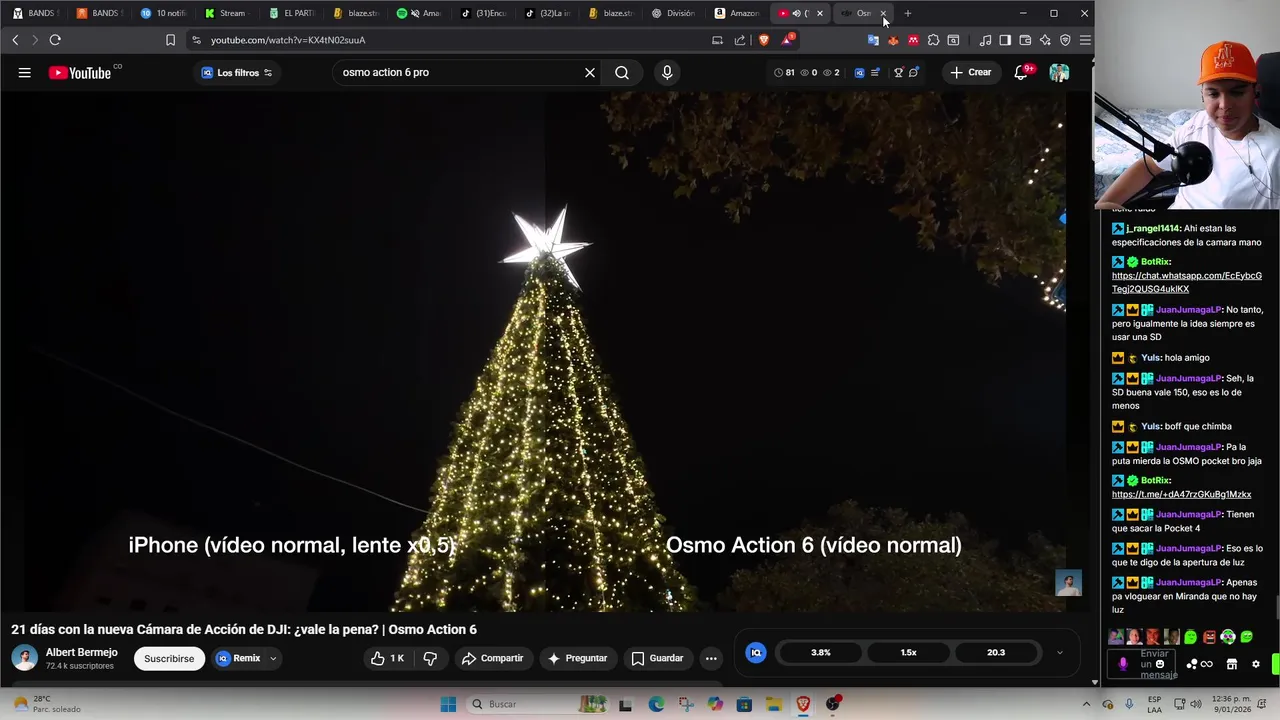Viewport: 1280px width, 720px height.
Task: Dislike the video with thumbs-down
Action: 430,658
